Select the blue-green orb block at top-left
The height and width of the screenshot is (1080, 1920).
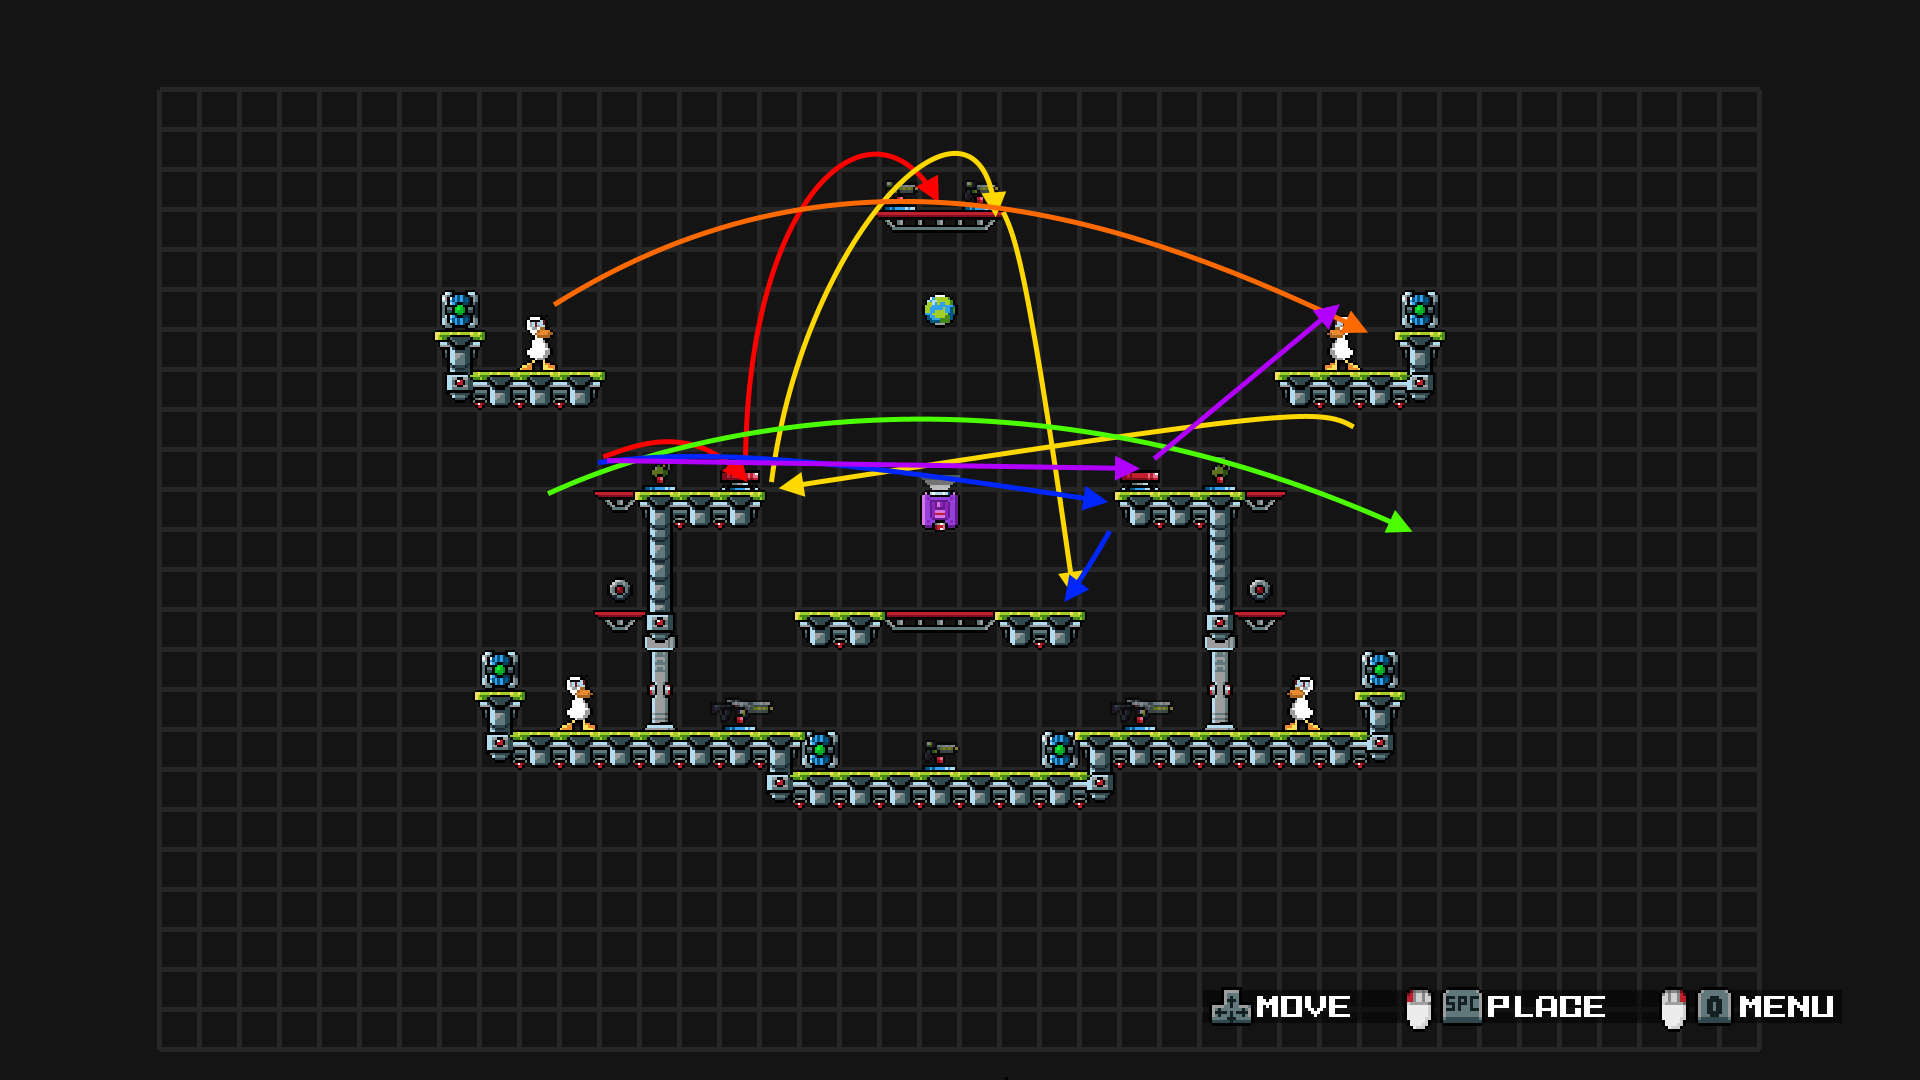460,310
